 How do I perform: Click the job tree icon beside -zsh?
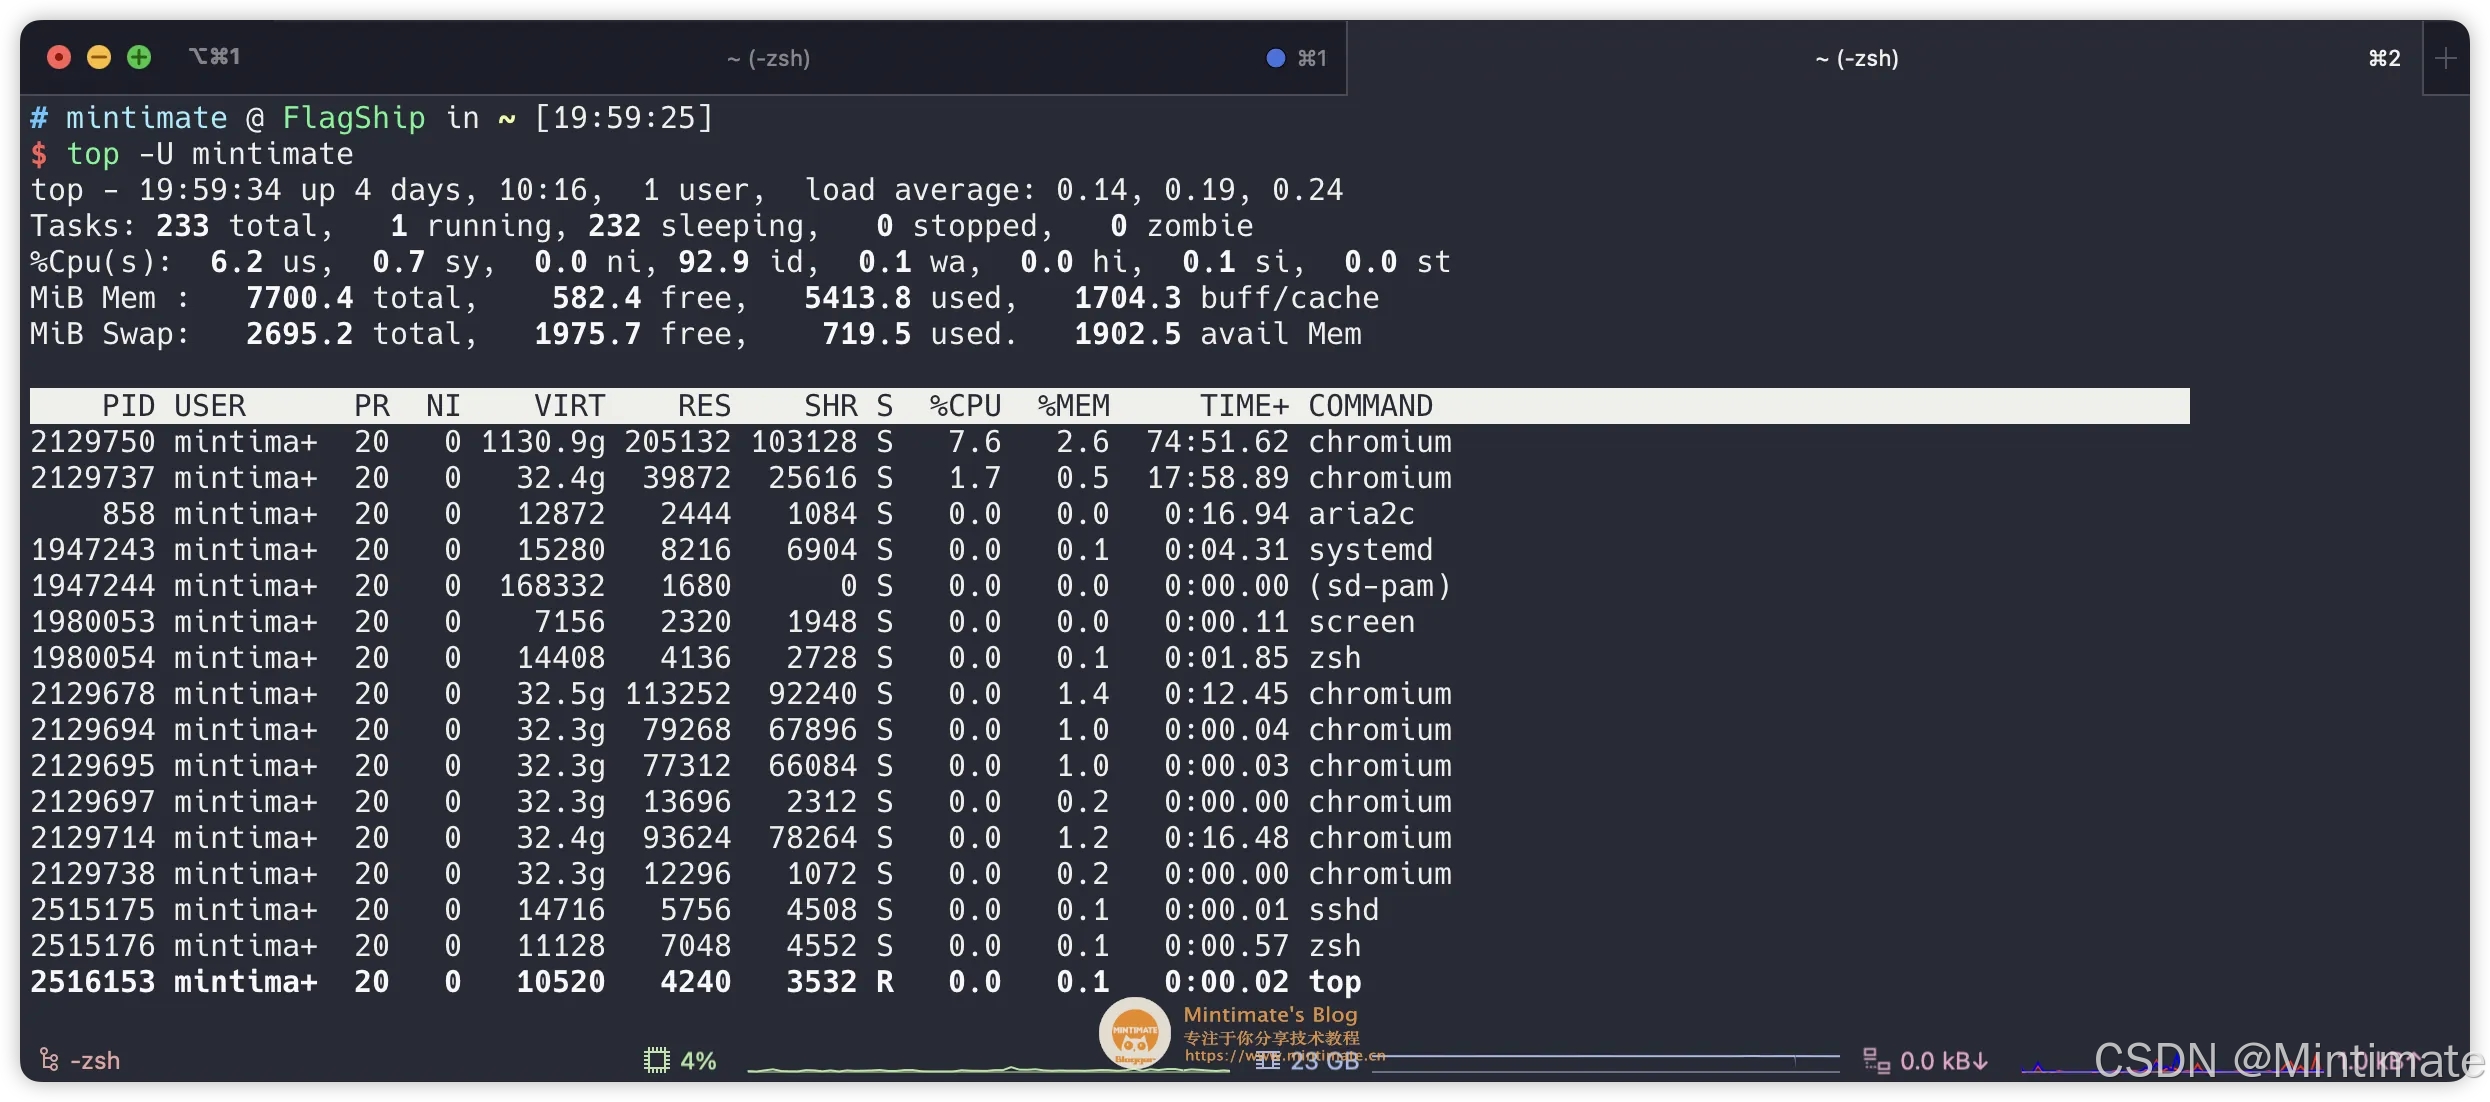pyautogui.click(x=49, y=1060)
